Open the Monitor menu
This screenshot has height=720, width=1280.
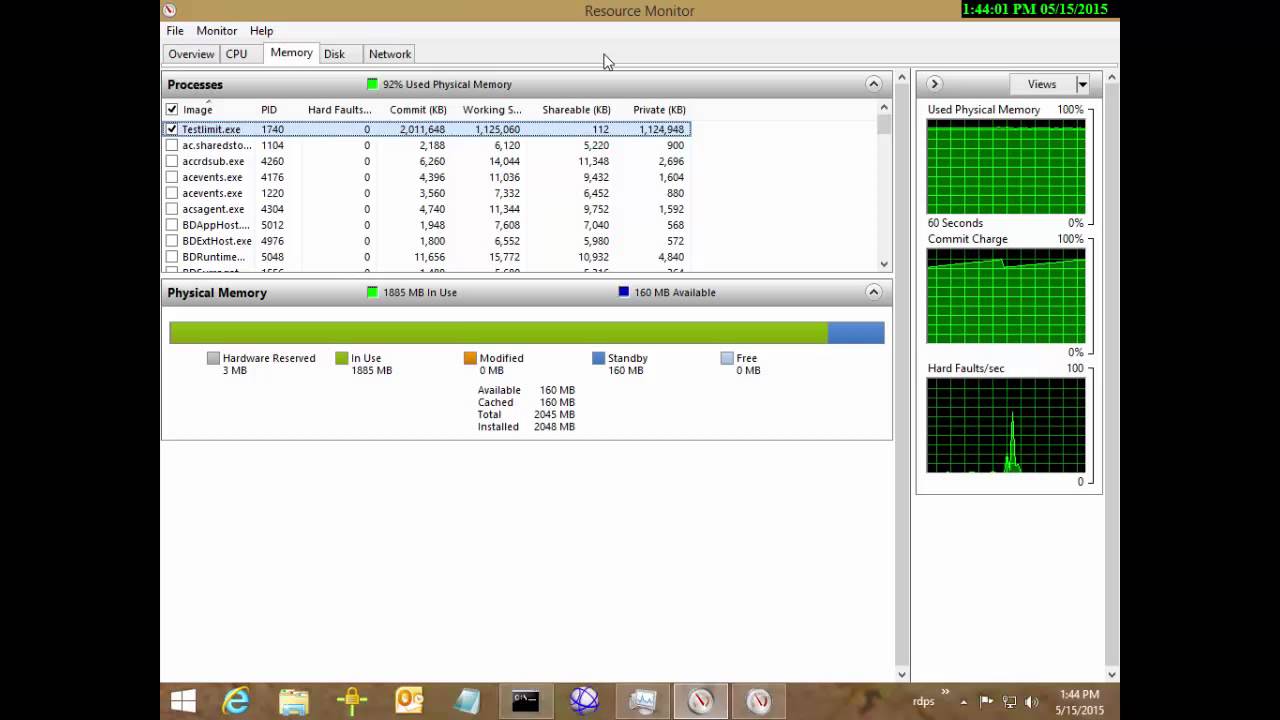[x=217, y=31]
